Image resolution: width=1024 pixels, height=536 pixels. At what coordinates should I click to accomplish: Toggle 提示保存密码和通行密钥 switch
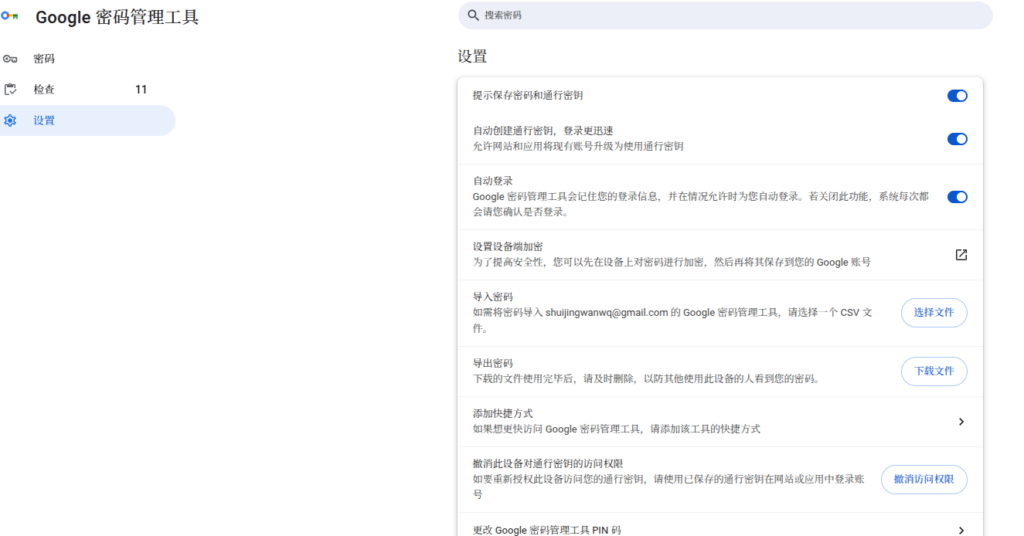coord(957,96)
